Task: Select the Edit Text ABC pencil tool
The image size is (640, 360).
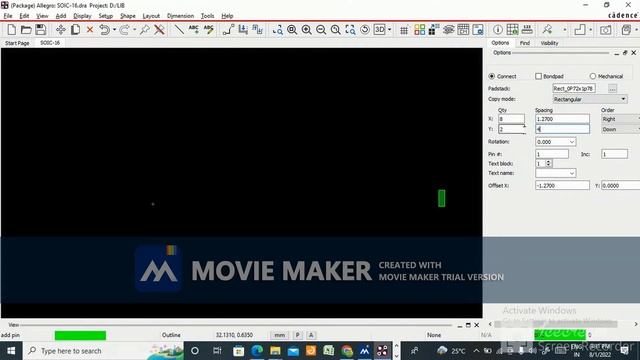Action: coord(209,30)
